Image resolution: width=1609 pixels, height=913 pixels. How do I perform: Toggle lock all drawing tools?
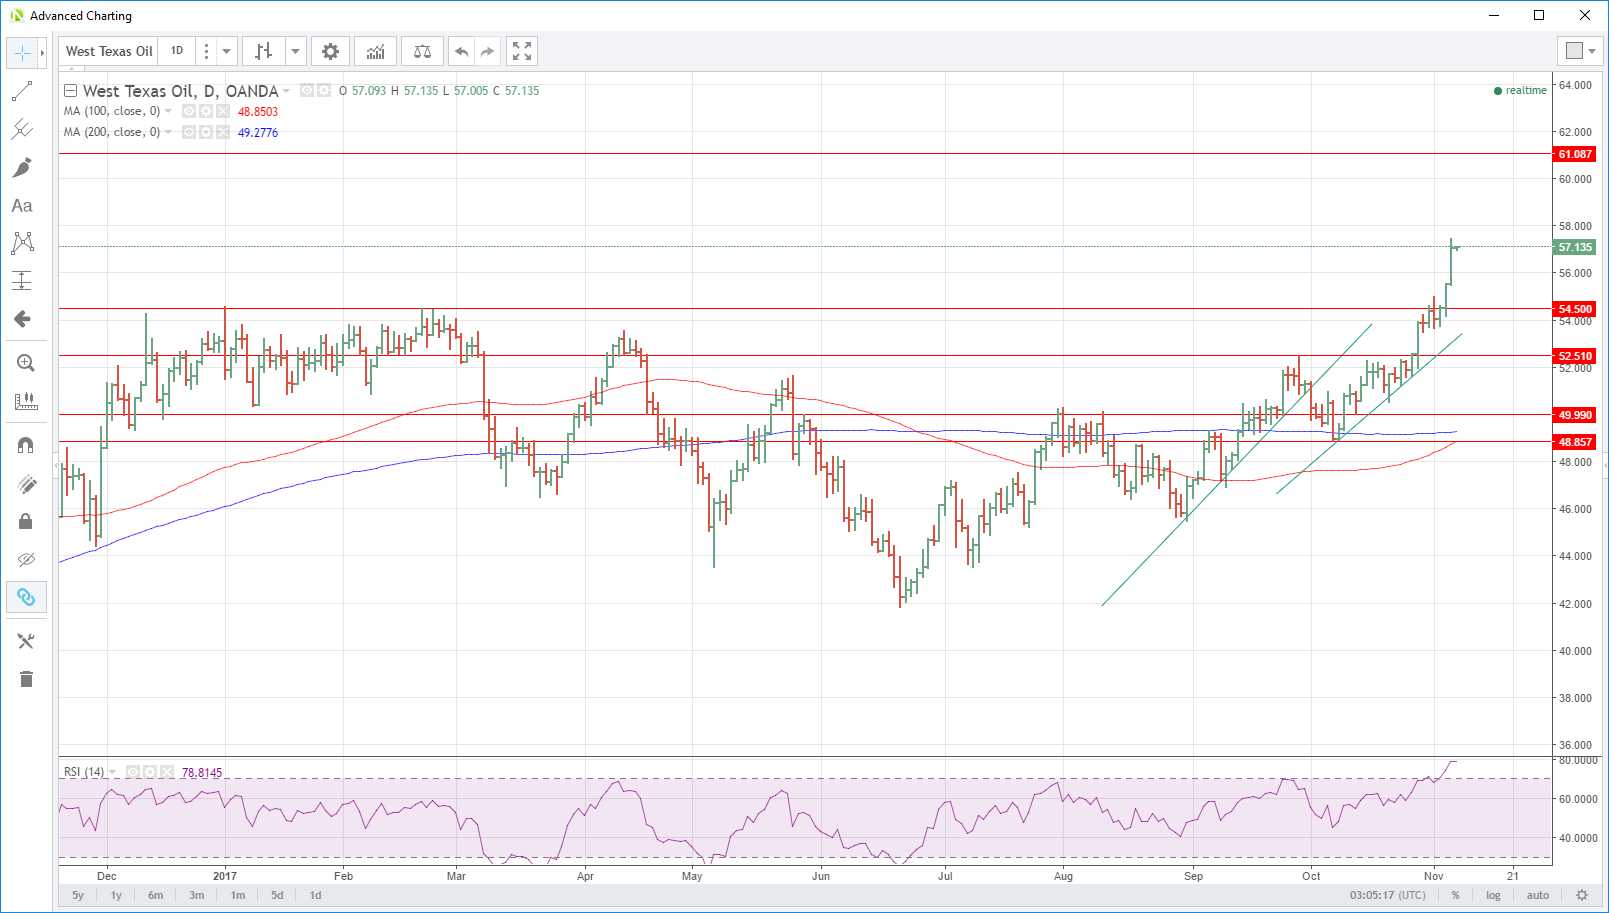(x=26, y=521)
